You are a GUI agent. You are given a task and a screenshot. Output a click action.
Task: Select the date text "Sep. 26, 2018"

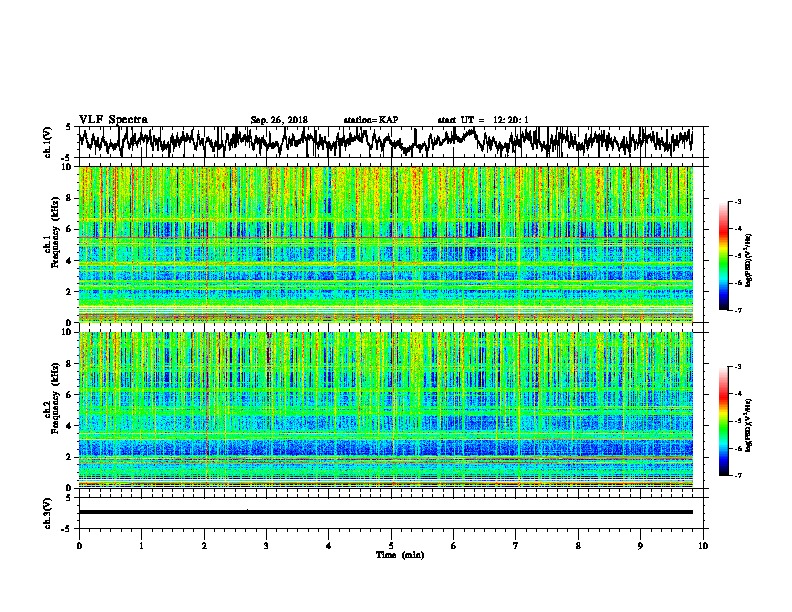point(279,120)
